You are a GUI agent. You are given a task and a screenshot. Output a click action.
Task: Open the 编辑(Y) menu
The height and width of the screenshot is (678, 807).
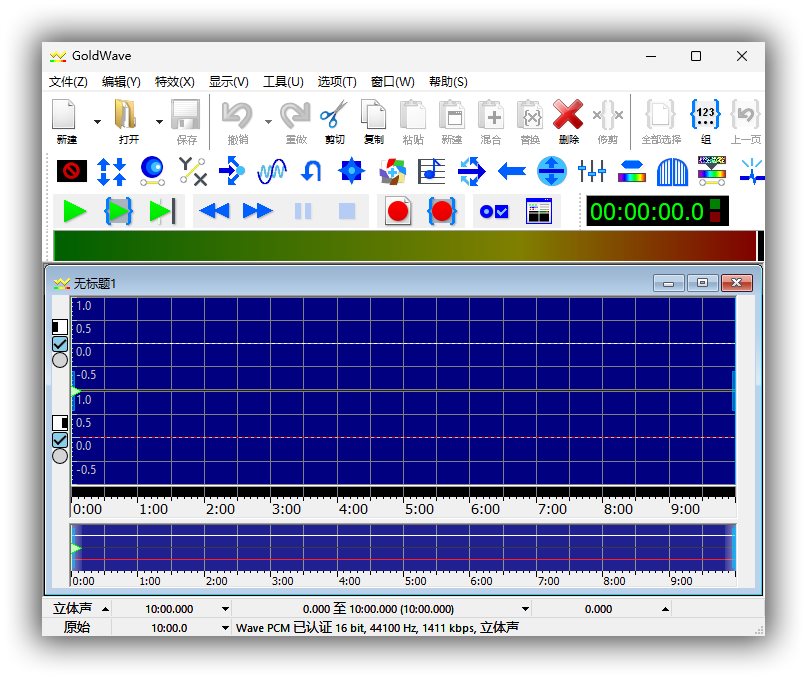pyautogui.click(x=121, y=82)
